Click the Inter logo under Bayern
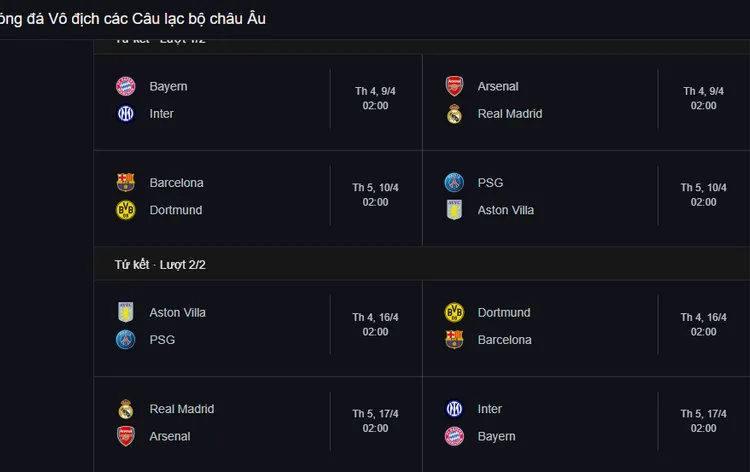Image resolution: width=750 pixels, height=472 pixels. 126,114
